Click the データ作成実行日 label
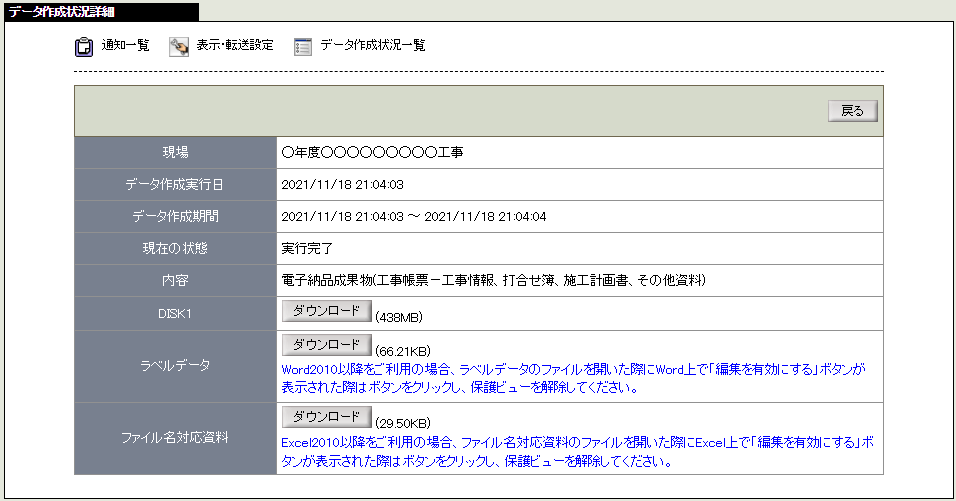Image resolution: width=956 pixels, height=501 pixels. 175,184
